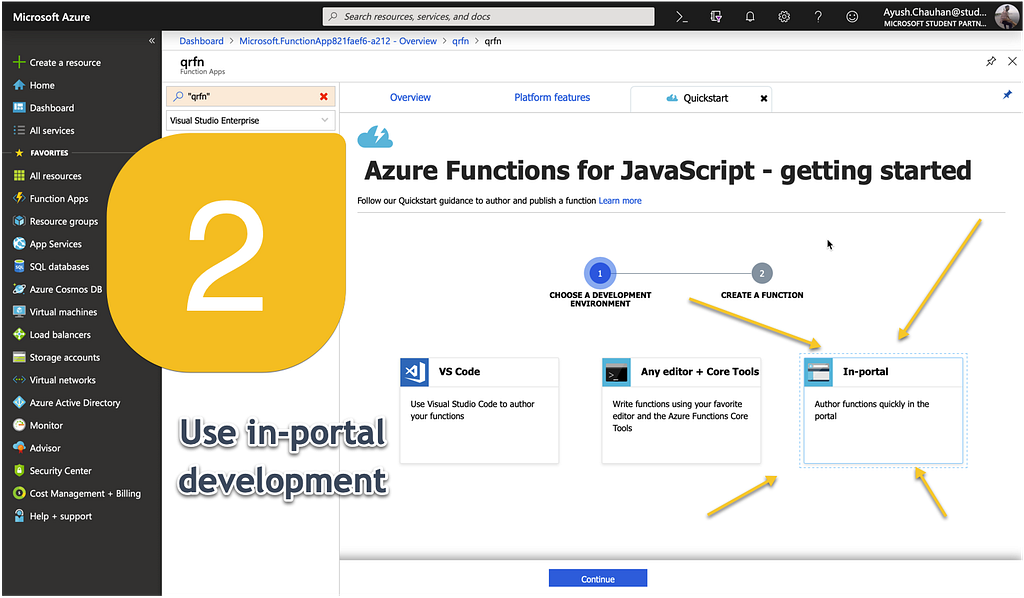Choose the VS Code environment card
Screen dimensions: 1024x598
pyautogui.click(x=479, y=410)
